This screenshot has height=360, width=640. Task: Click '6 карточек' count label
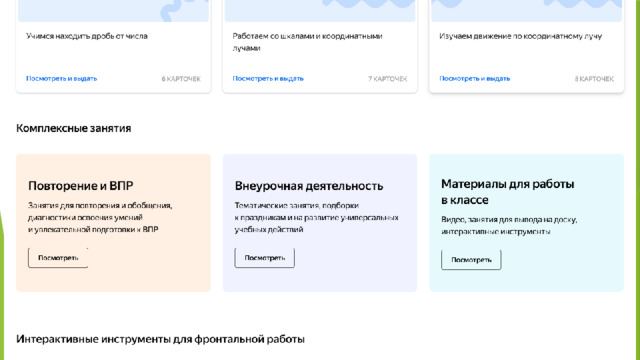[181, 79]
